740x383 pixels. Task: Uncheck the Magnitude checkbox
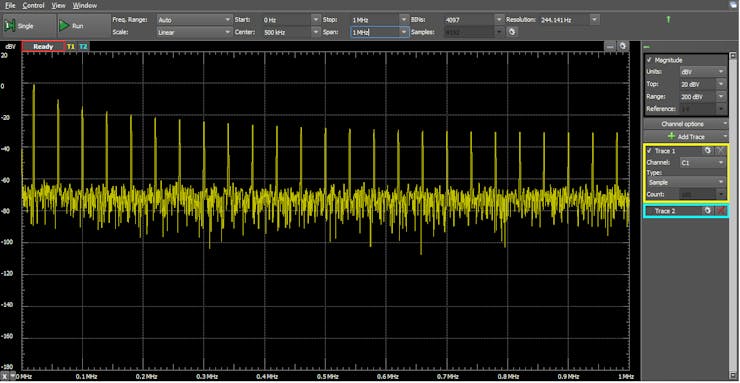(x=649, y=60)
